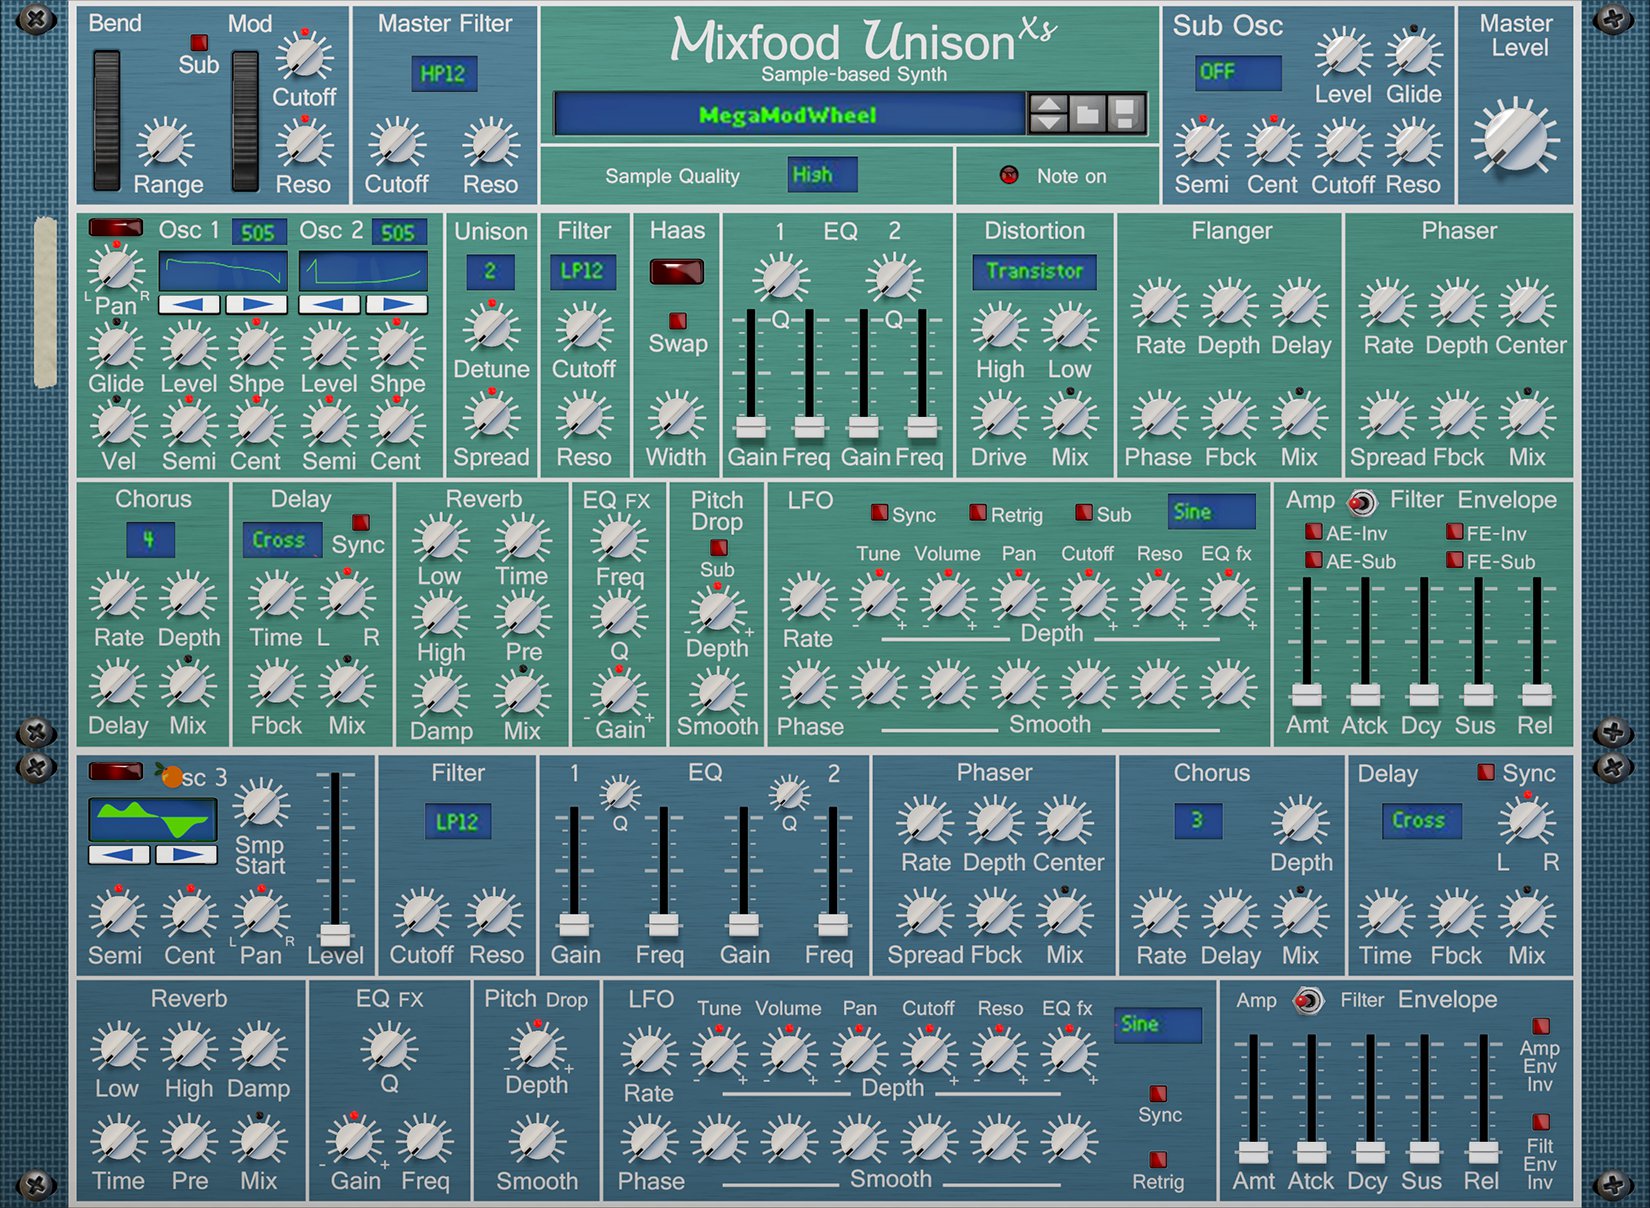The image size is (1650, 1208).
Task: Enable the Haas Swap LED
Action: click(678, 321)
